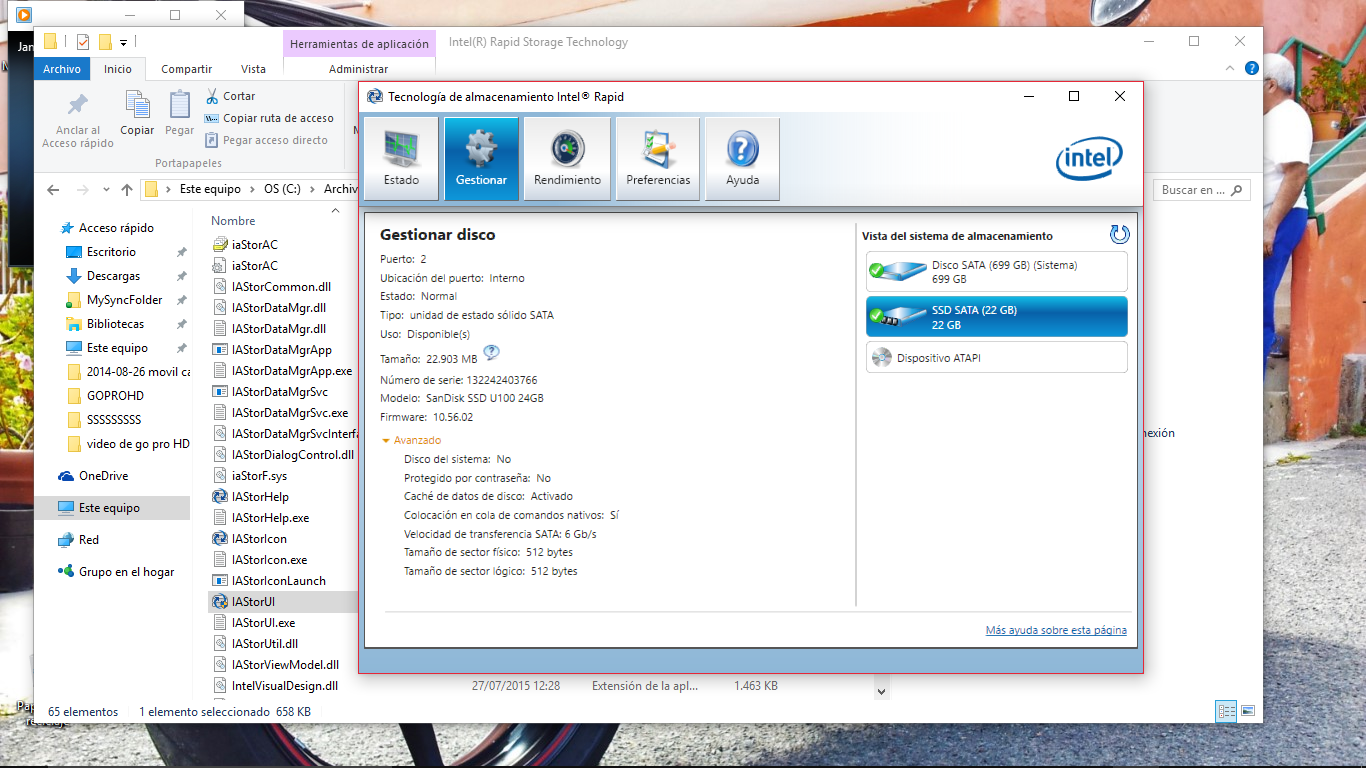Select the Gestionar gear button
1366x768 pixels.
tap(481, 158)
